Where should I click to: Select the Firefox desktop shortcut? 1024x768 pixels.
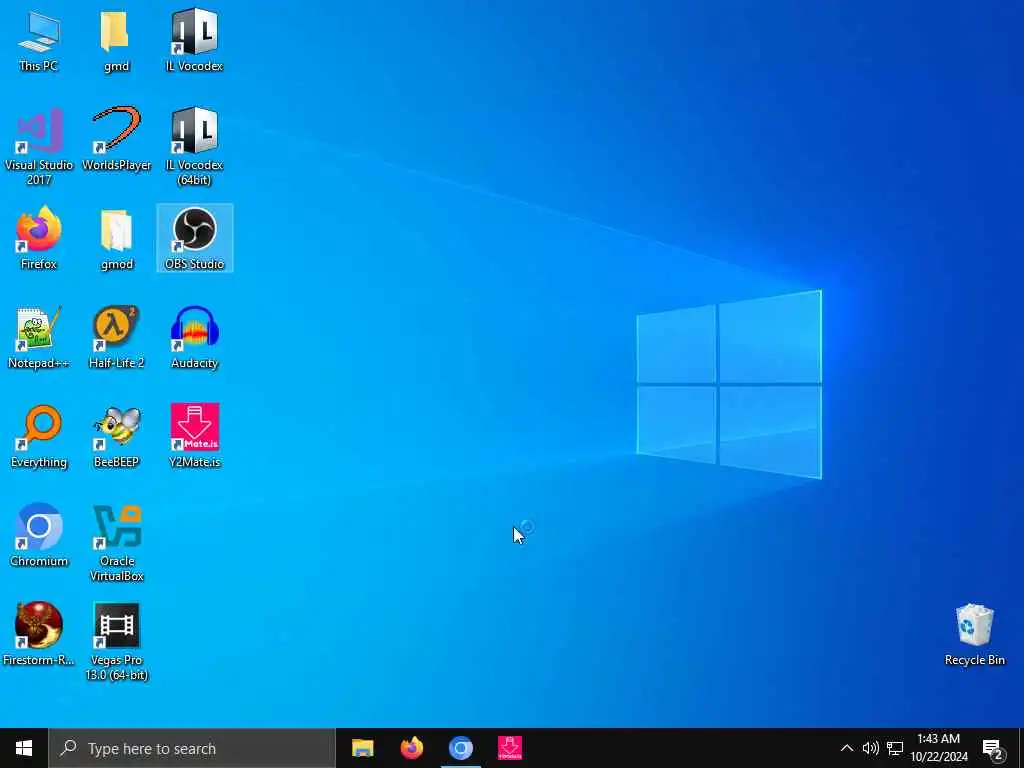[39, 238]
